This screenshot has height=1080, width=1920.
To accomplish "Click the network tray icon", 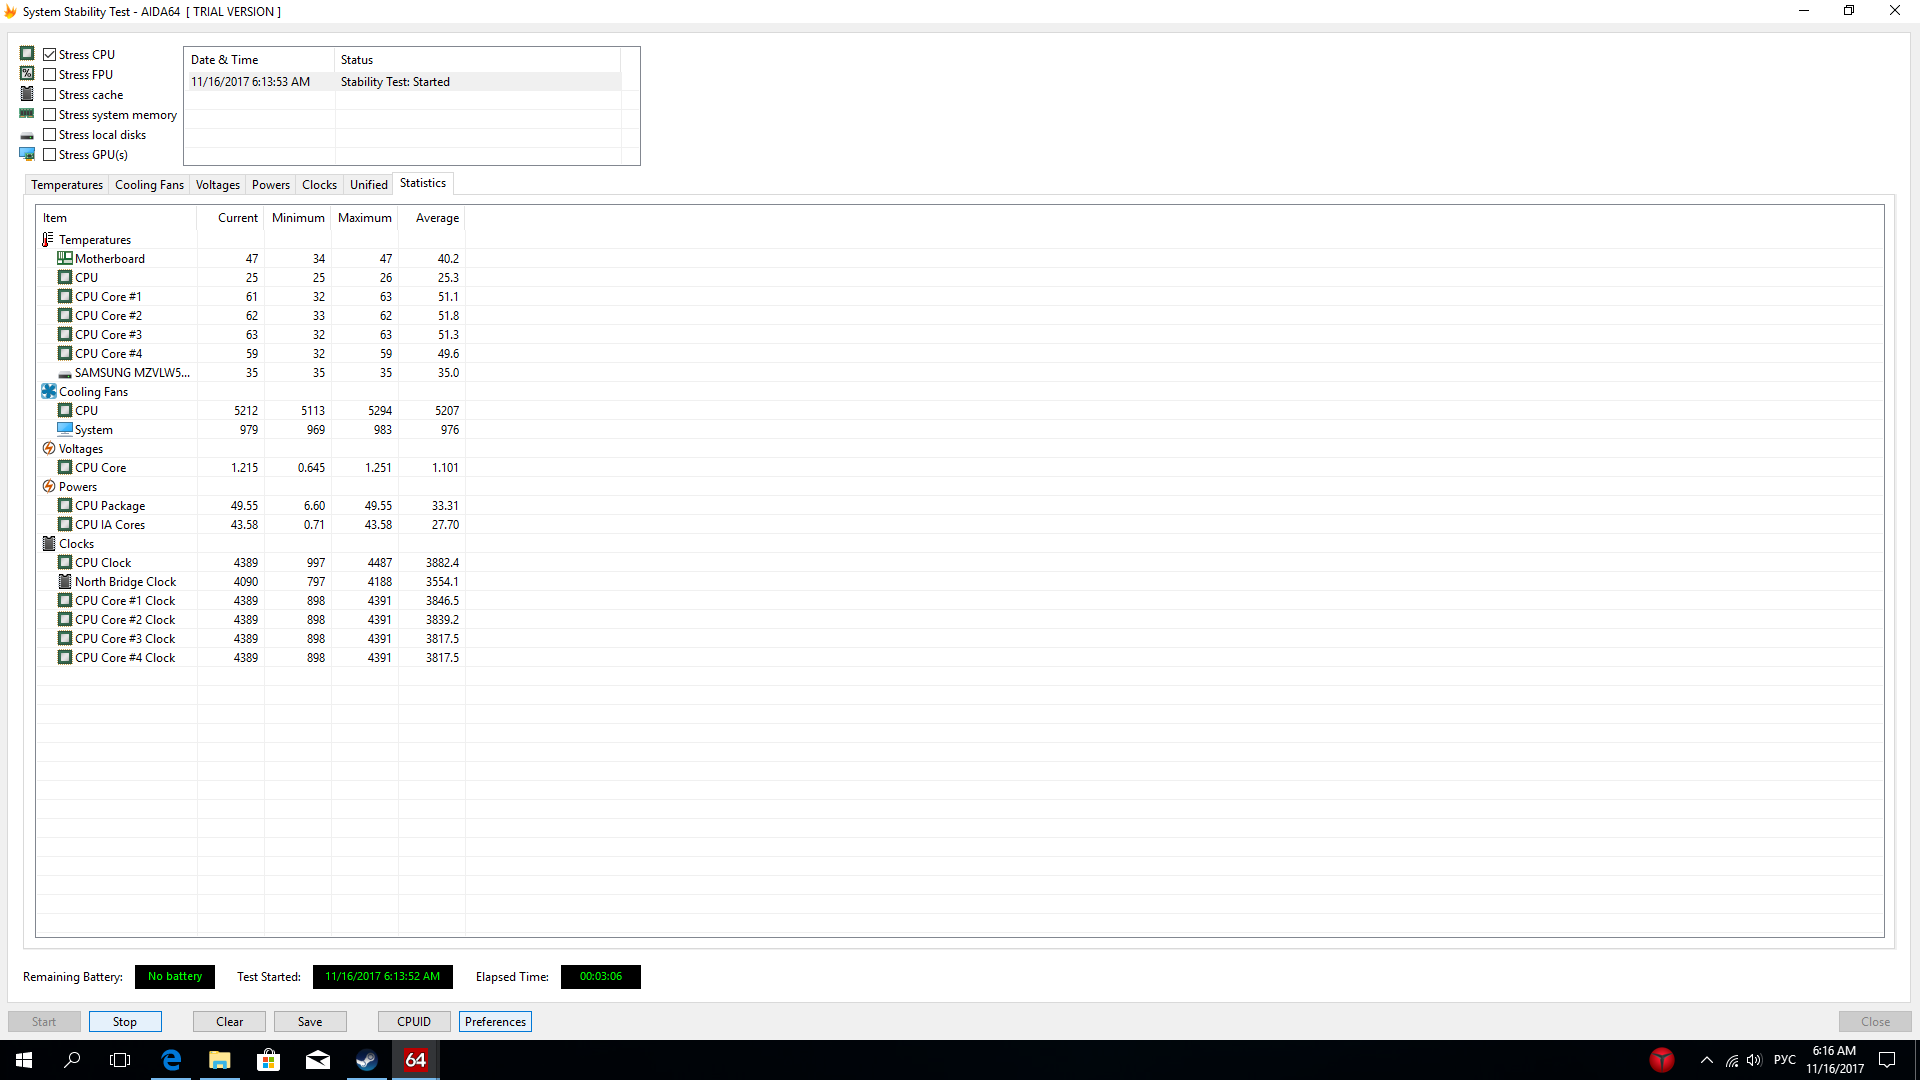I will (1732, 1061).
